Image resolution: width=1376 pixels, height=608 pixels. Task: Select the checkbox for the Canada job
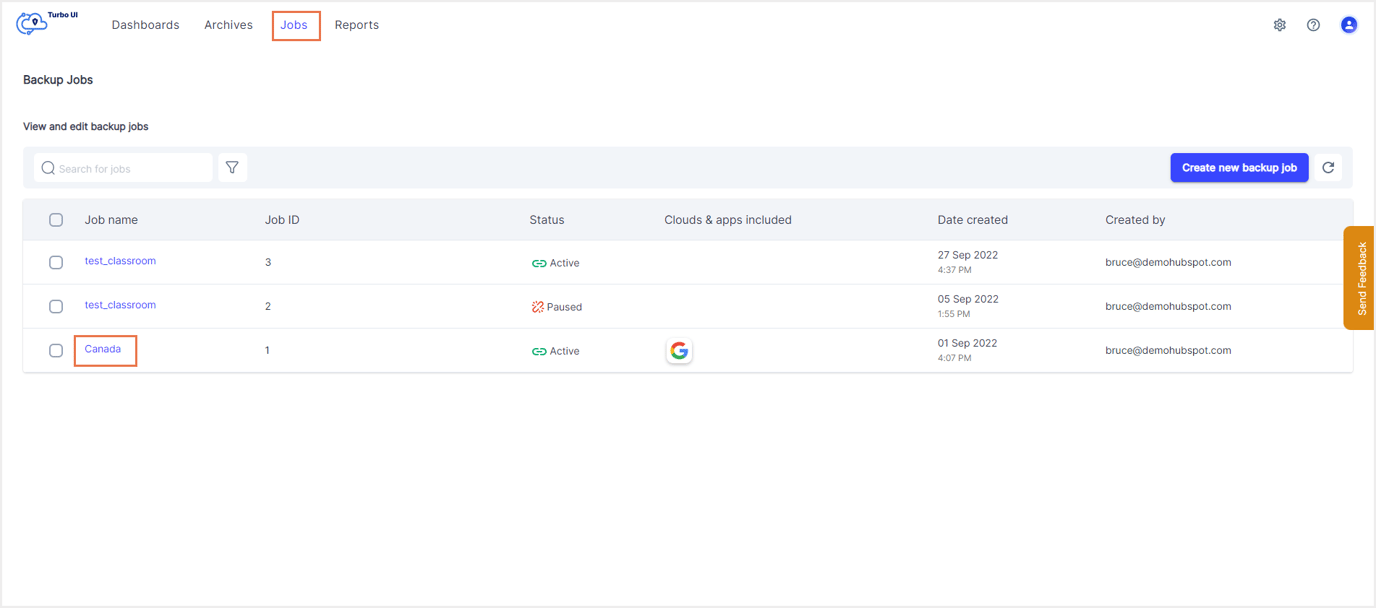(56, 350)
